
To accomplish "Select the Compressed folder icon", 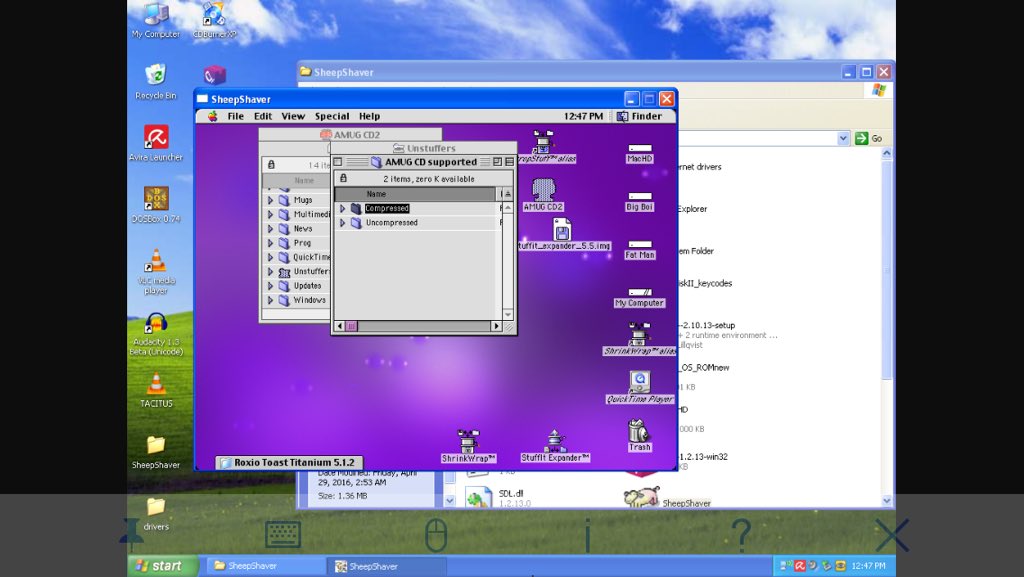I will coord(356,208).
